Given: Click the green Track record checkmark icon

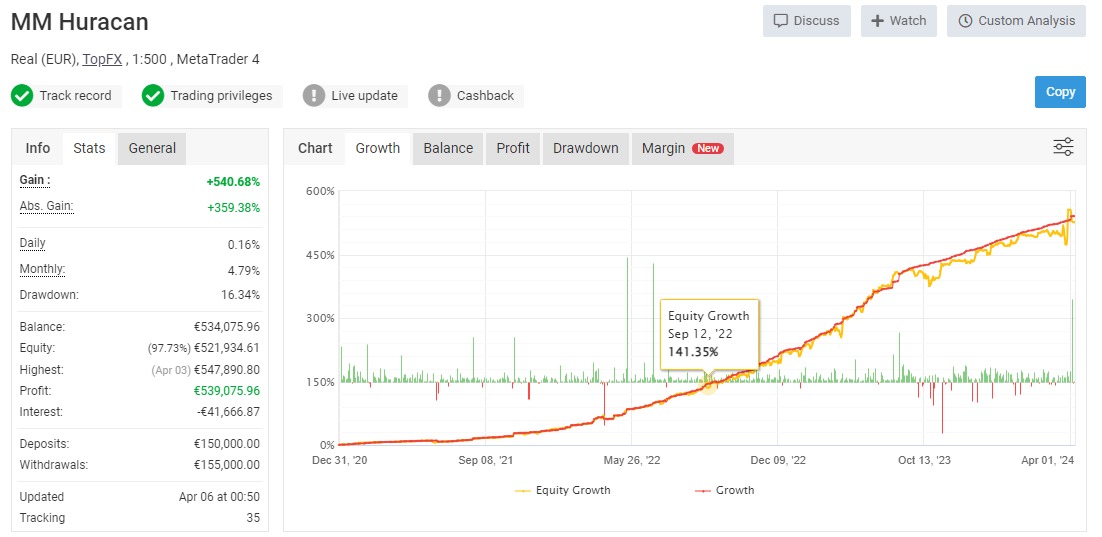Looking at the screenshot, I should [x=22, y=96].
